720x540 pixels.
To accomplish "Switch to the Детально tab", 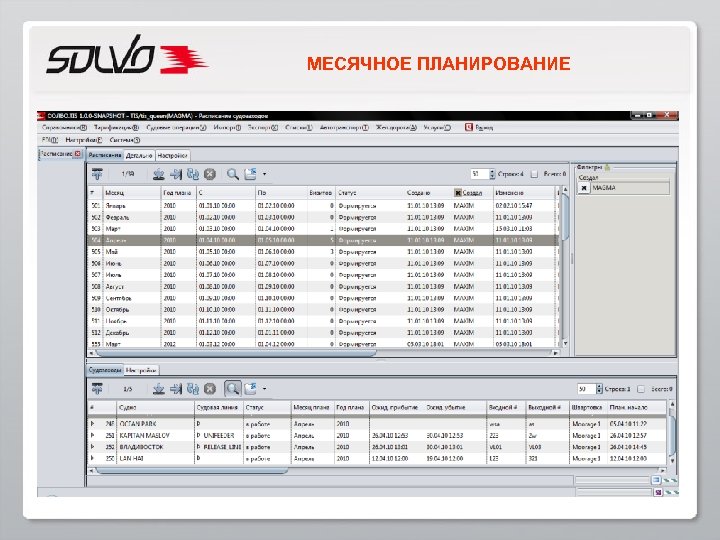I will point(139,156).
